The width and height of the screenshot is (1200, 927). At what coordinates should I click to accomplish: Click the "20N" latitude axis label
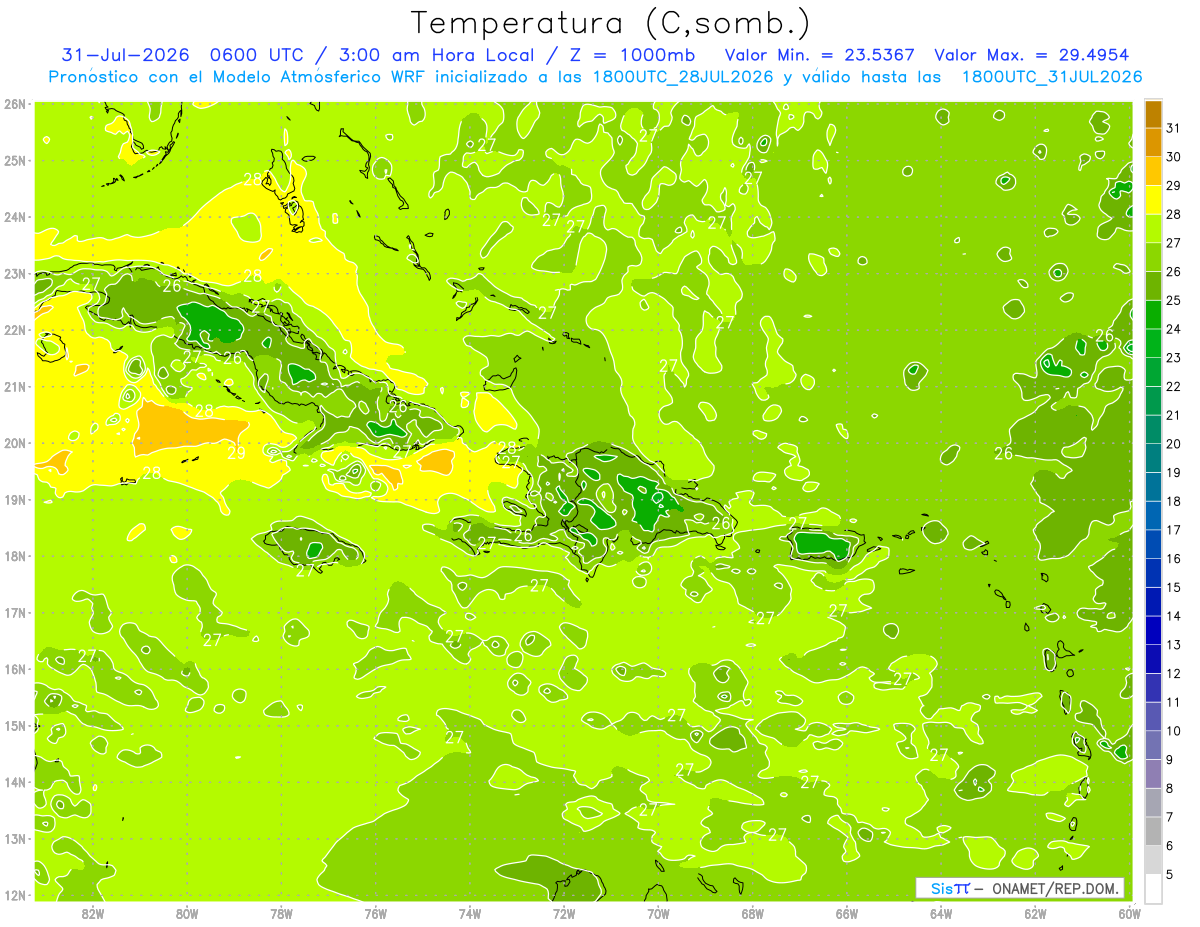click(14, 443)
